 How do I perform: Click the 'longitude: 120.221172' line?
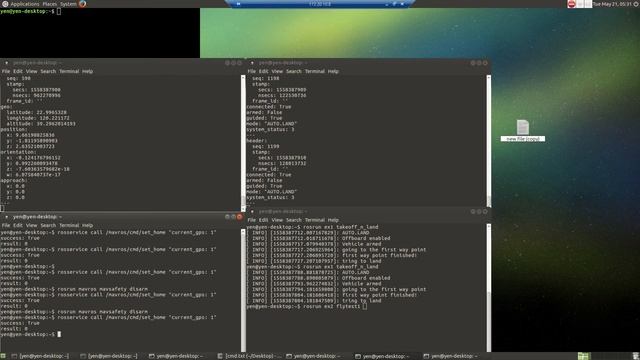pyautogui.click(x=38, y=118)
